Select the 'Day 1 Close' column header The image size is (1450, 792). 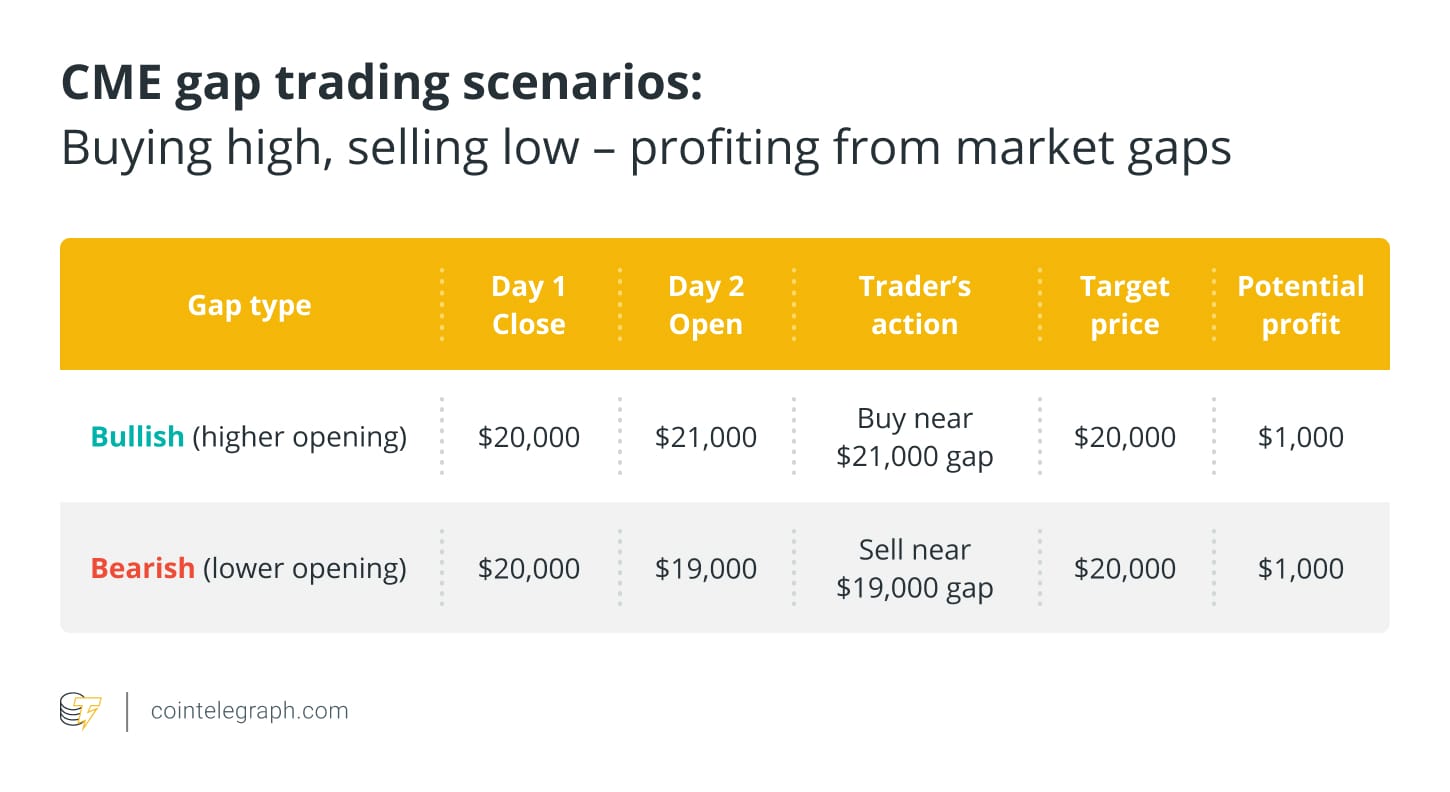pyautogui.click(x=529, y=305)
